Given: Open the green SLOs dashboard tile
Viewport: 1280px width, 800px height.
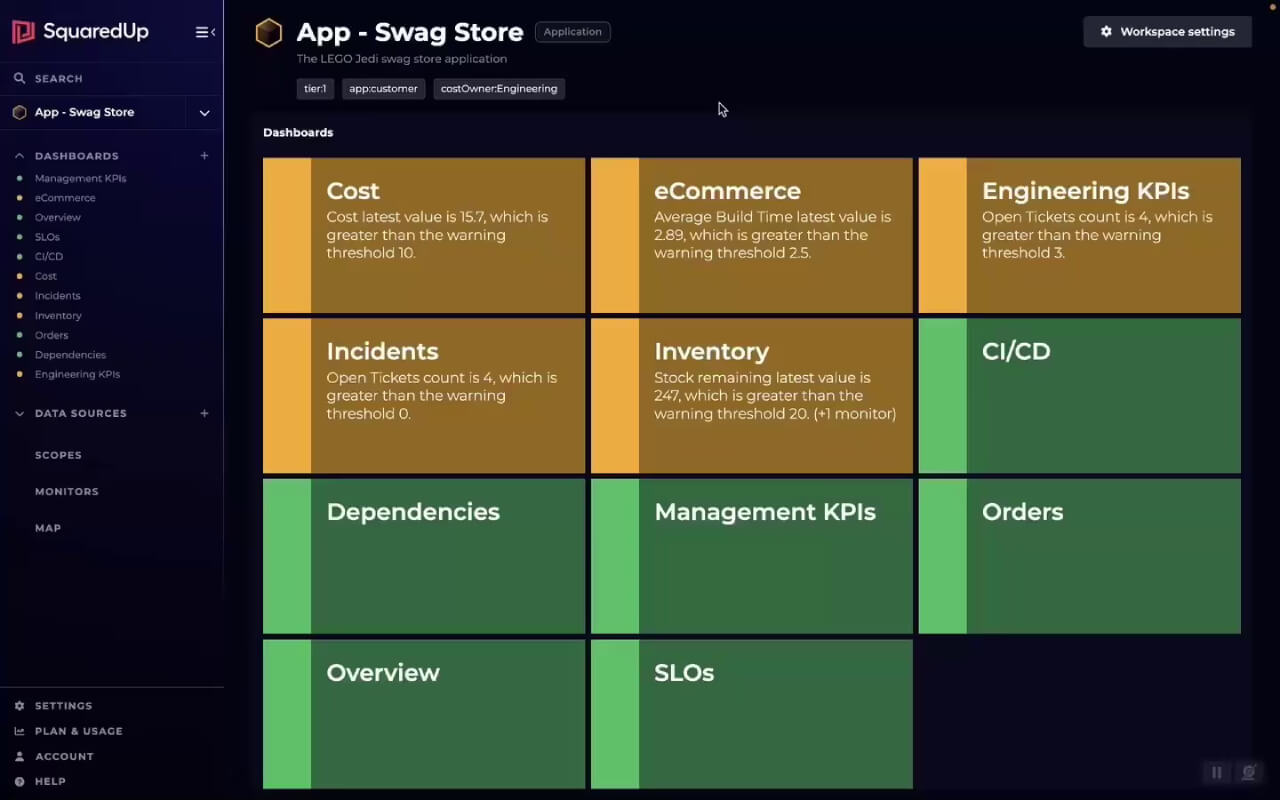Looking at the screenshot, I should pyautogui.click(x=752, y=714).
